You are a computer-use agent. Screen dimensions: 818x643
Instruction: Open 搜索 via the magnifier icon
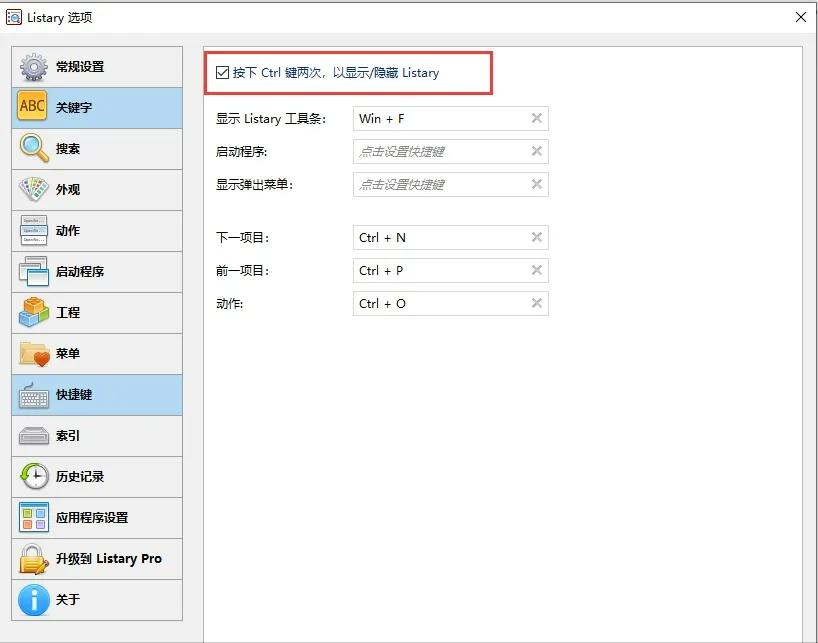32,148
